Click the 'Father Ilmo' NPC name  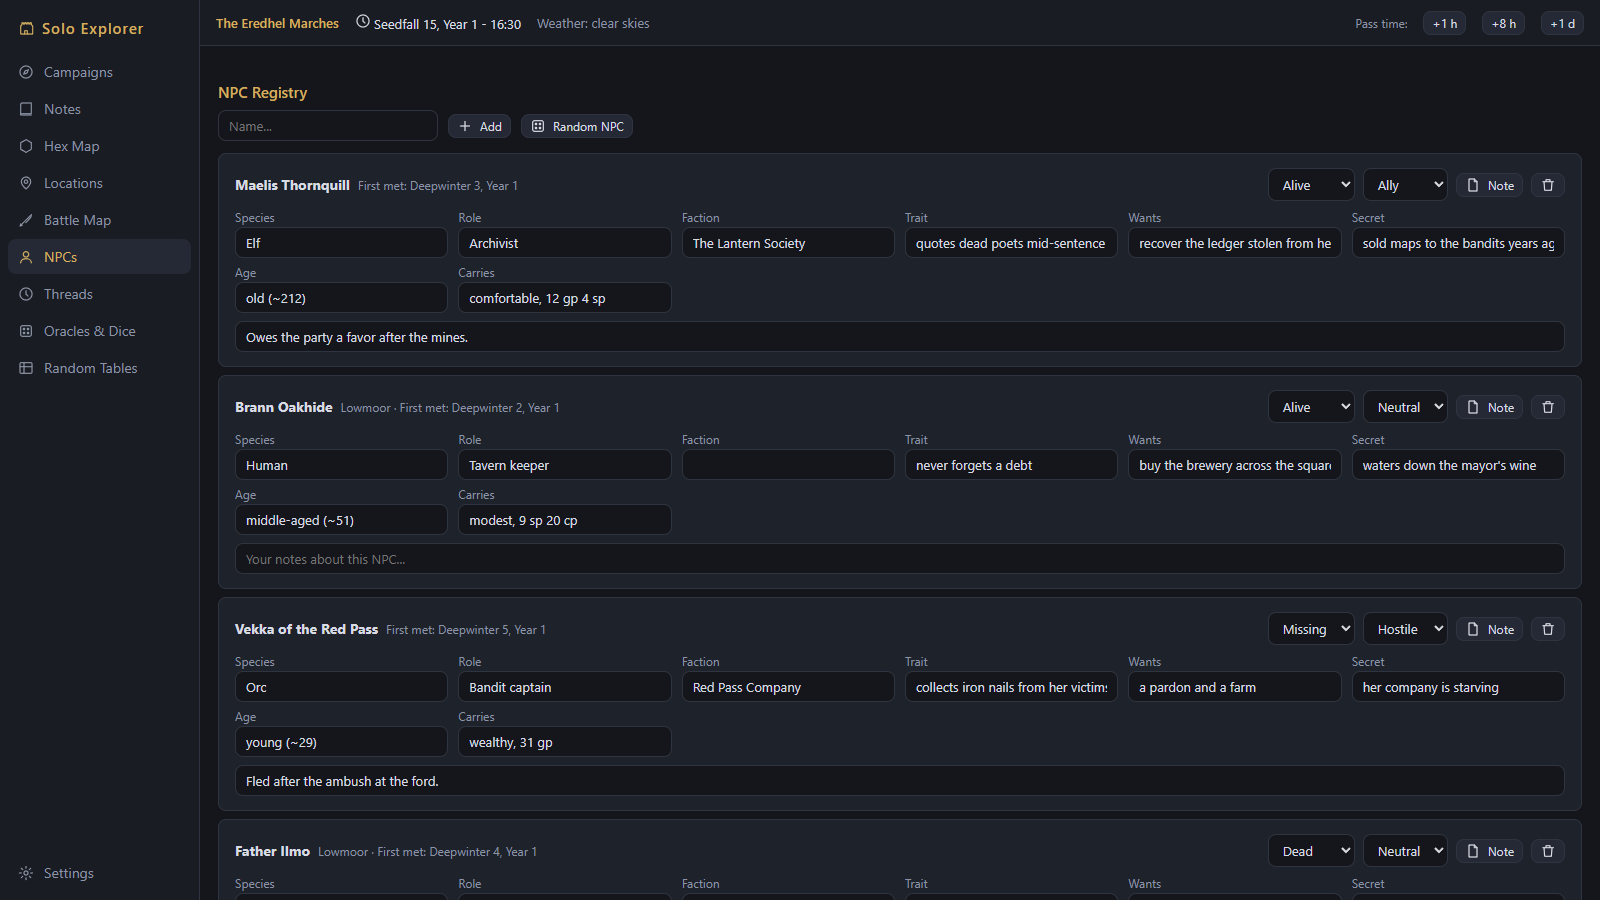[x=272, y=851]
